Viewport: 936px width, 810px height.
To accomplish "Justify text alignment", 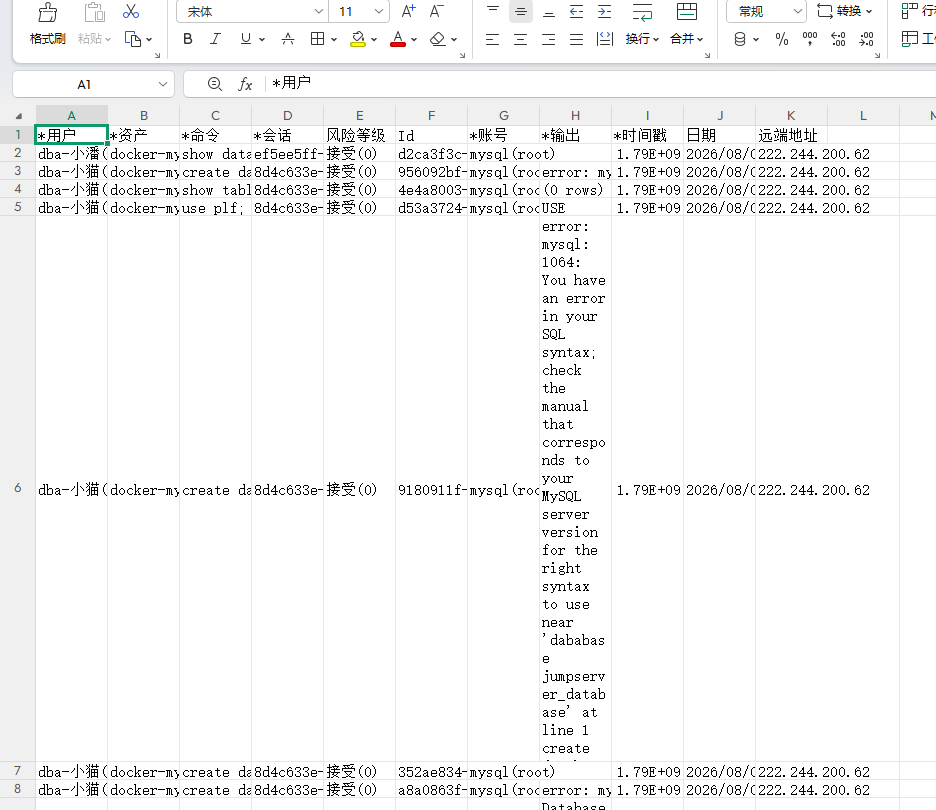I will 576,39.
